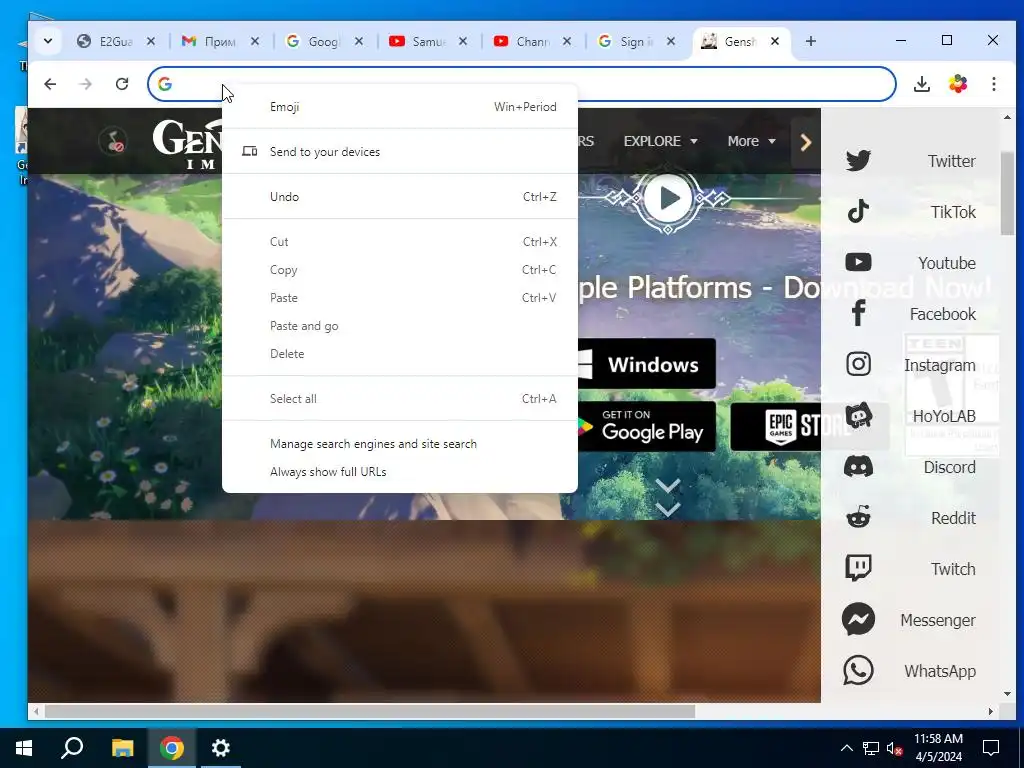
Task: Click the Genshin Impact logo
Action: (x=187, y=144)
